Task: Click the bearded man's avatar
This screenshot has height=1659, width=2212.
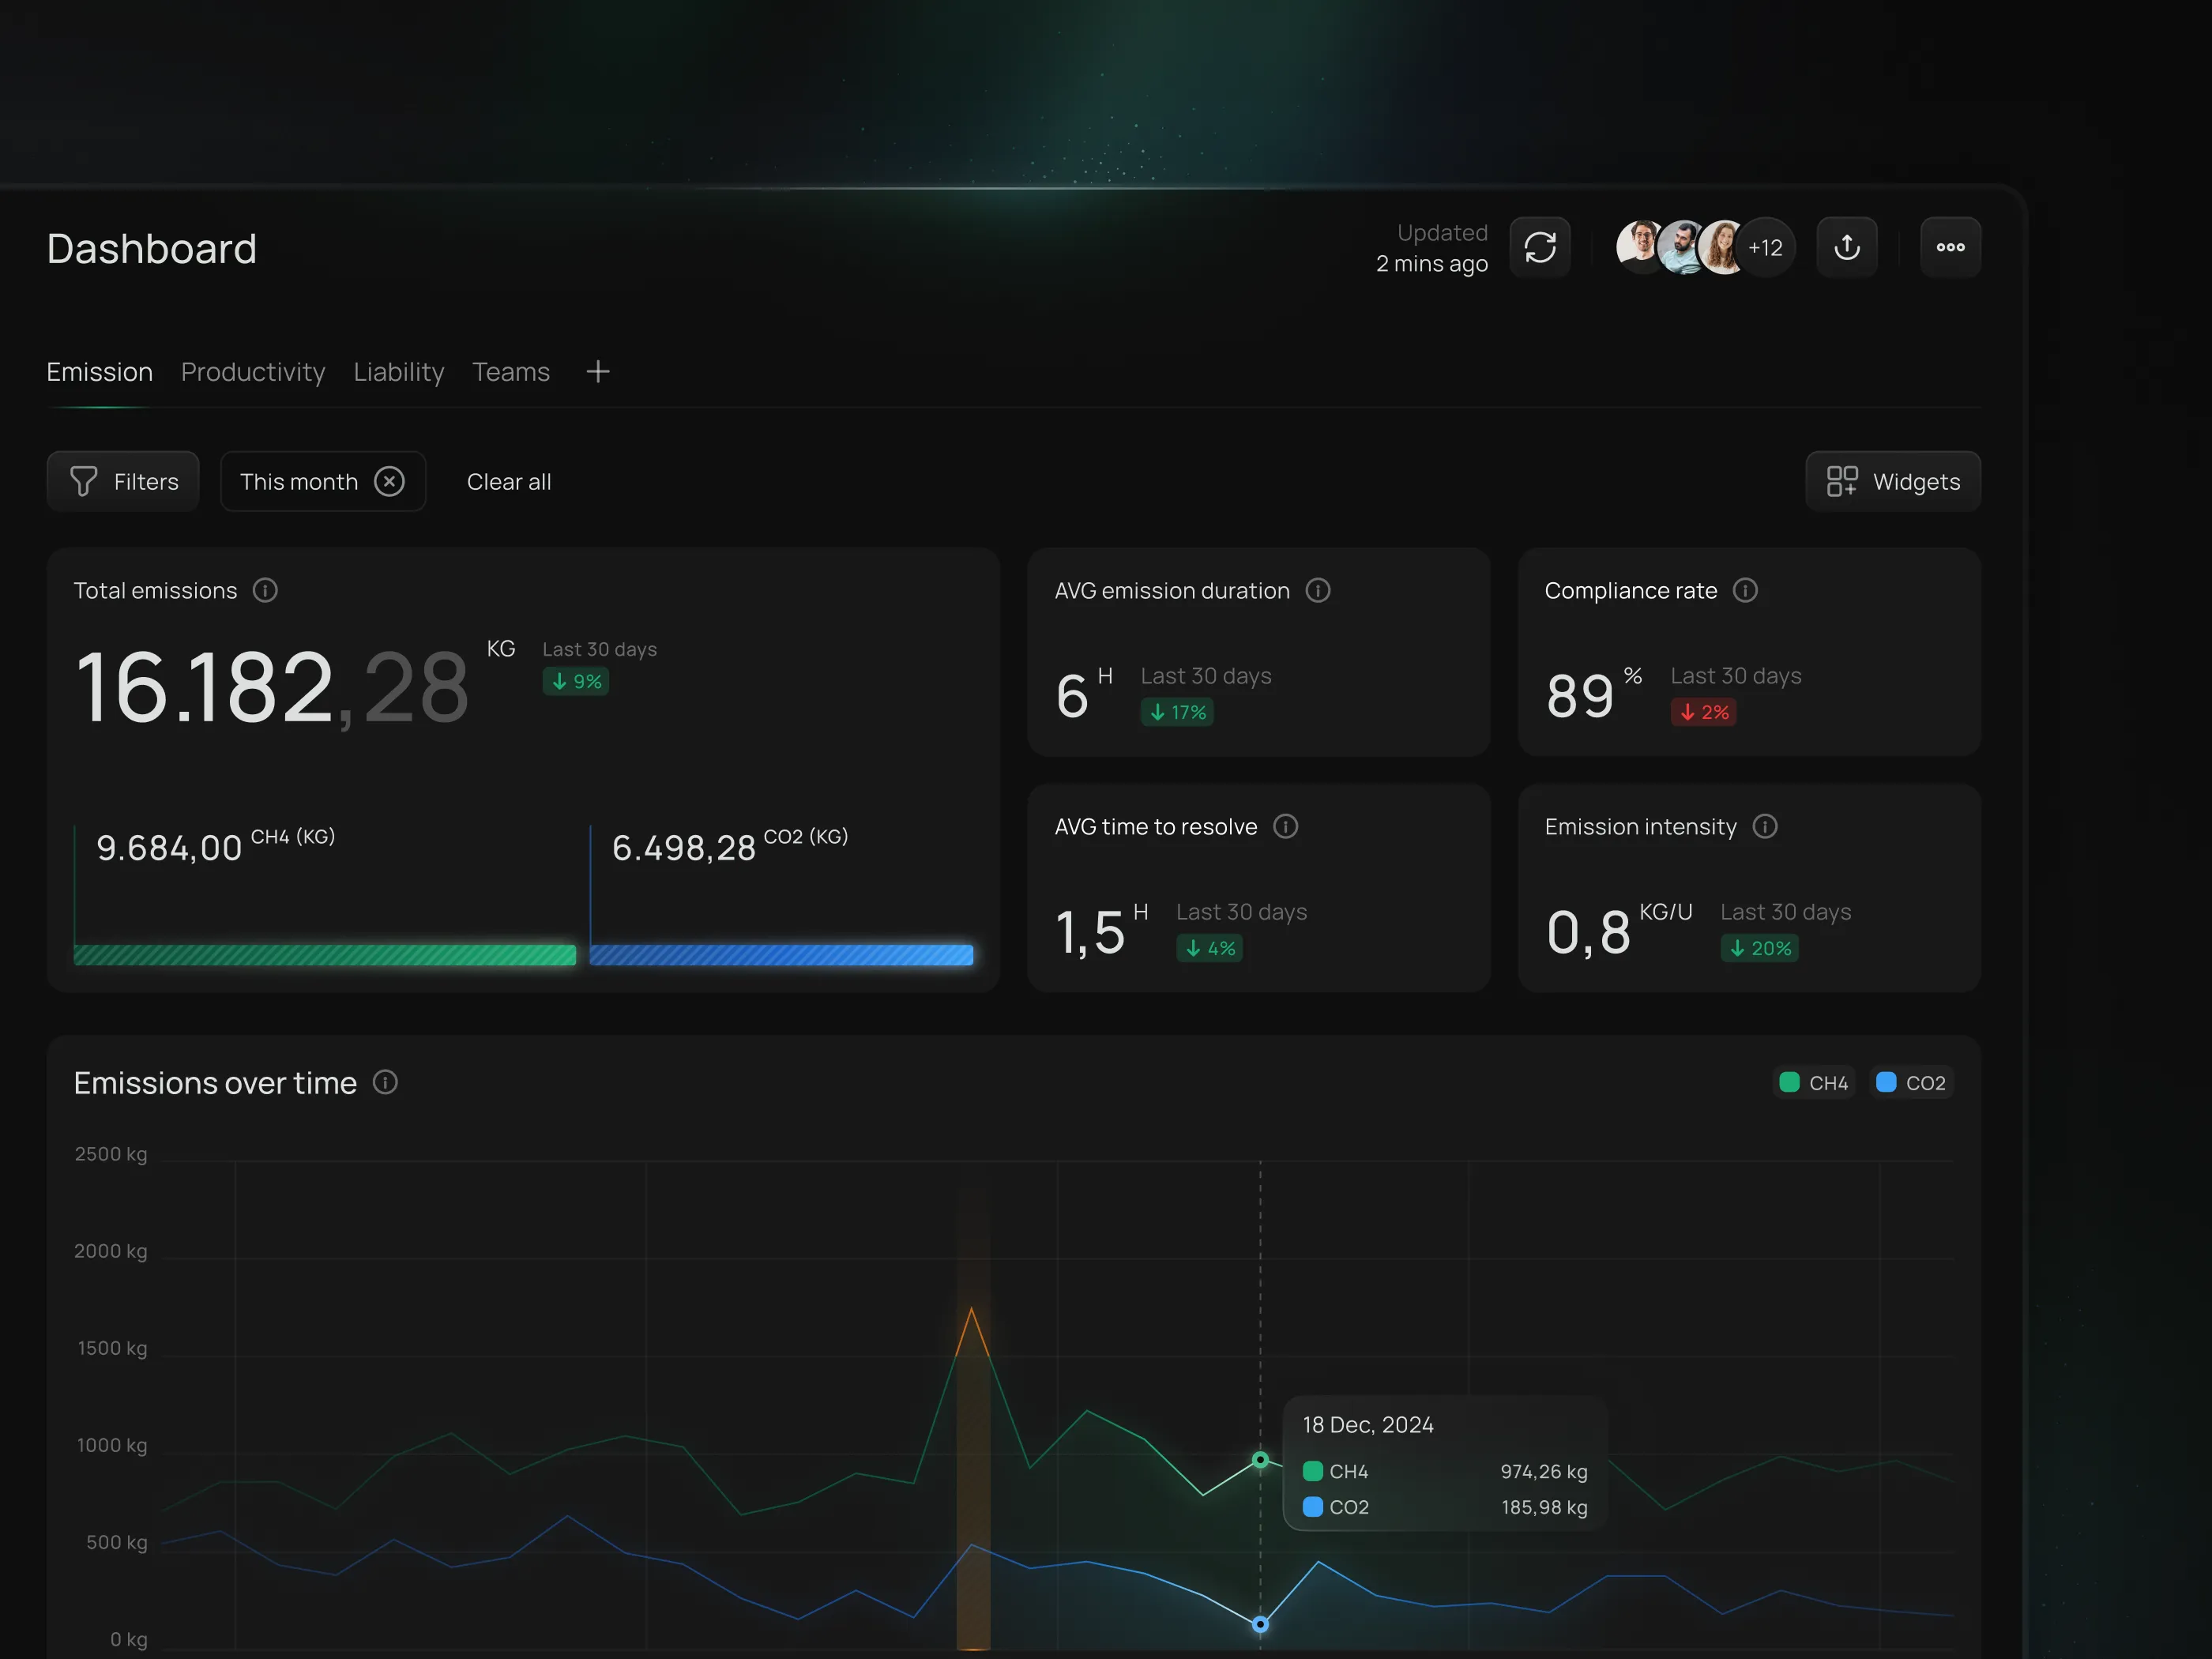Action: click(x=1682, y=247)
